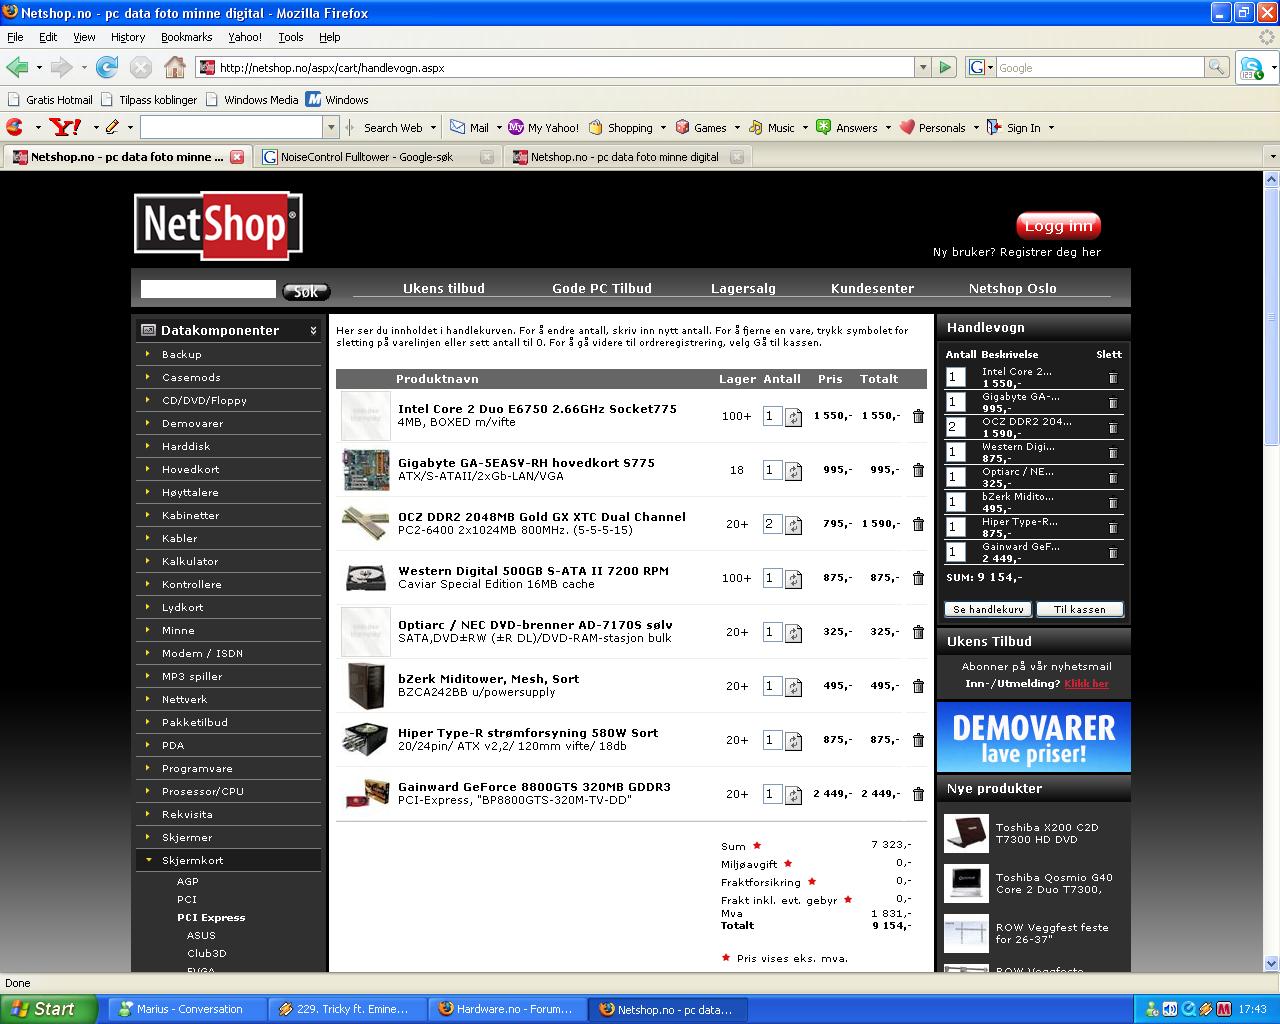
Task: Remove OCZ DDR2 2048MB Gold from cart
Action: click(x=918, y=524)
